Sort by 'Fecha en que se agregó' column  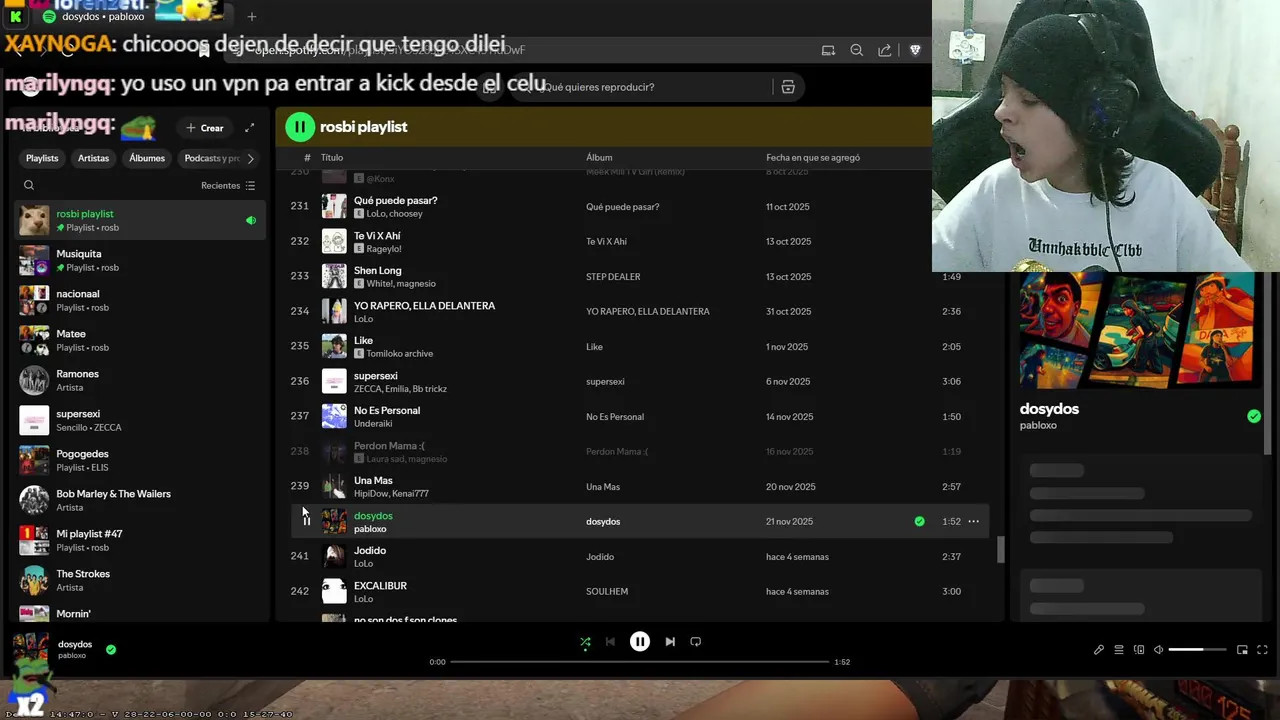tap(813, 158)
